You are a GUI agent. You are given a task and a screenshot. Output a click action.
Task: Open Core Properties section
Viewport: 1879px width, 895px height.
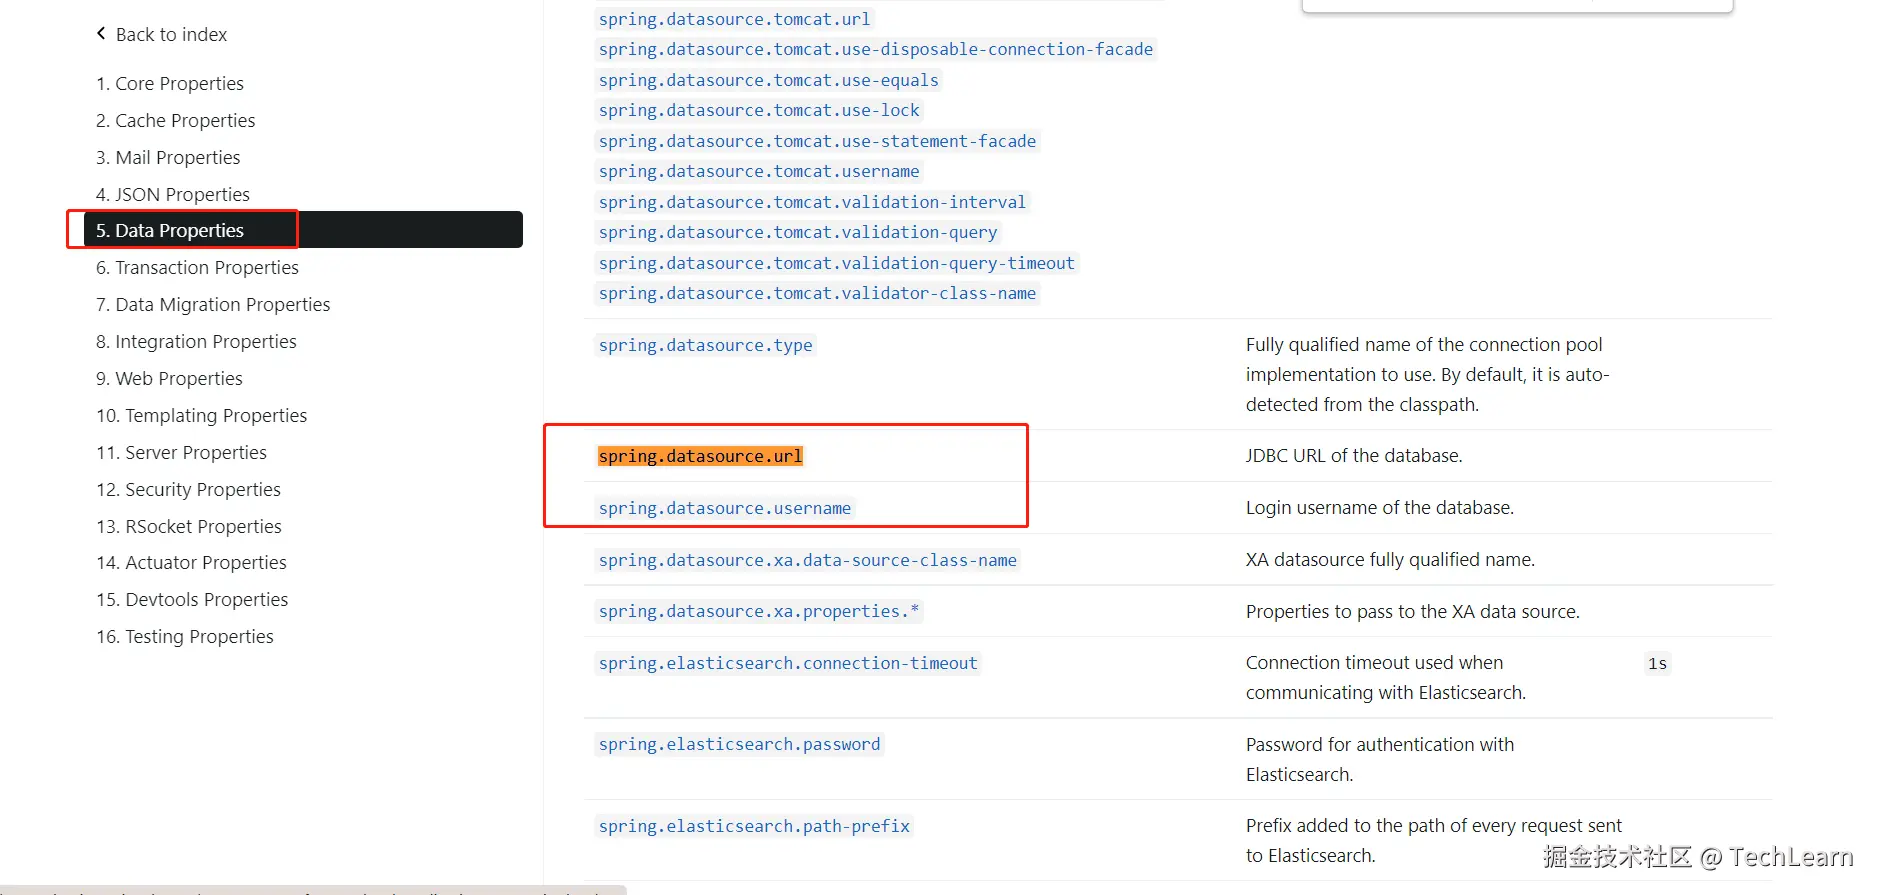tap(170, 83)
